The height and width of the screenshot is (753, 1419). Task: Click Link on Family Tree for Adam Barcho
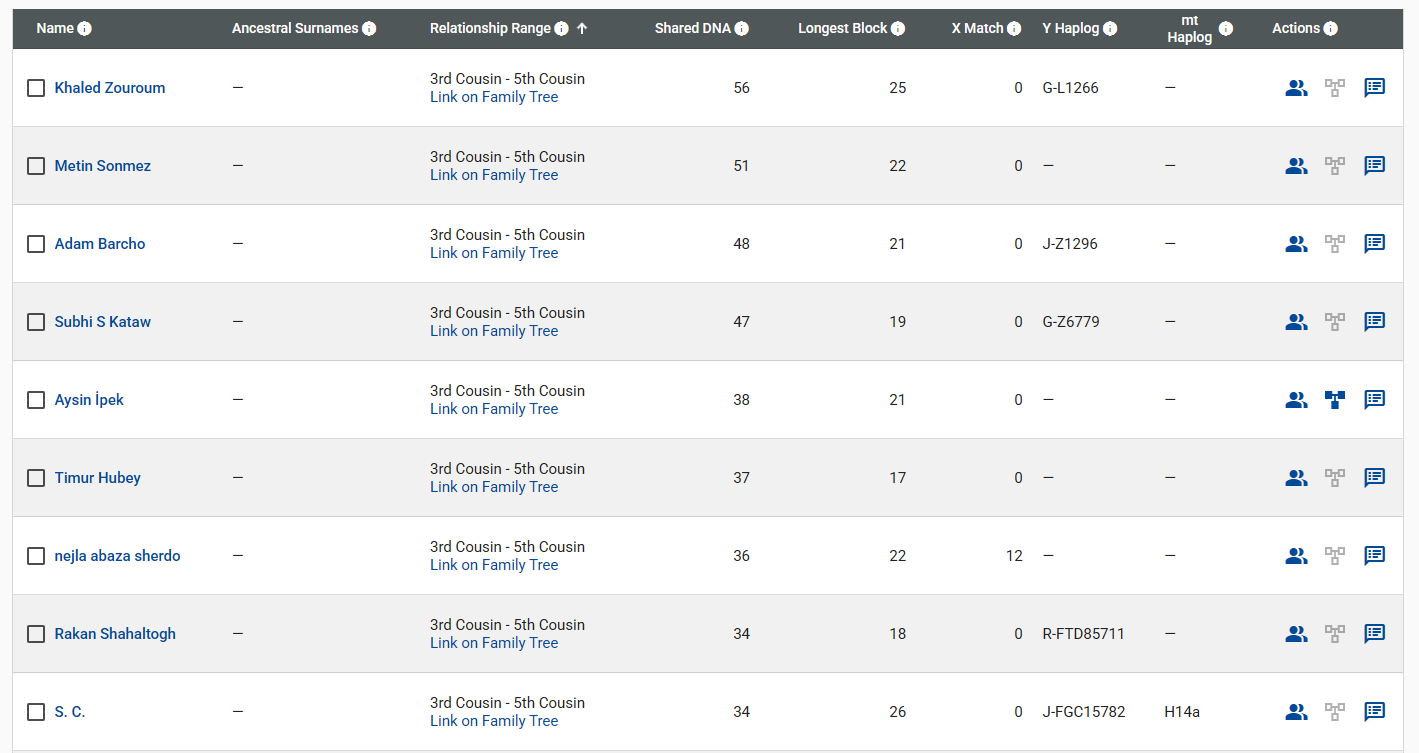tap(494, 253)
